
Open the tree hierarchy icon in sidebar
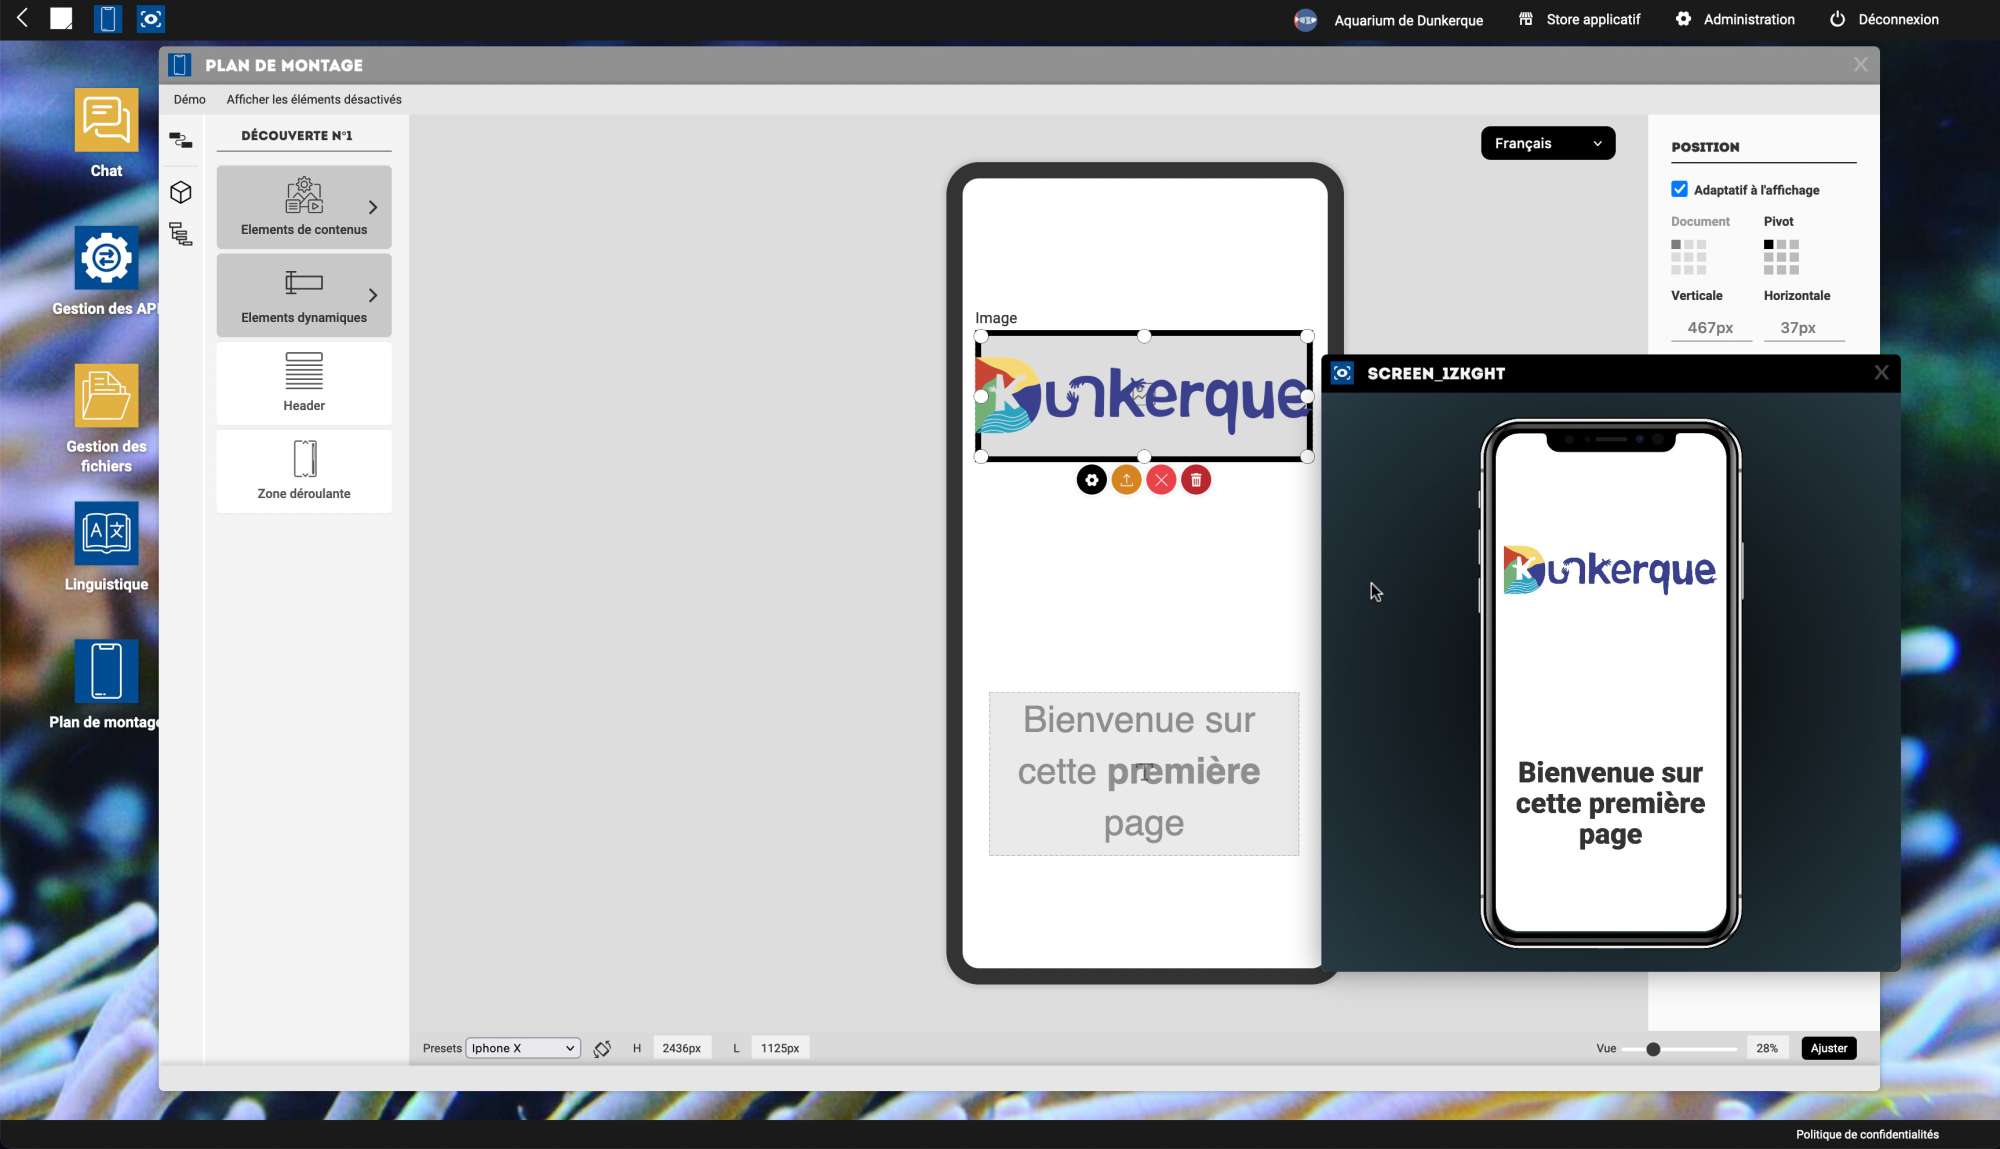(181, 234)
